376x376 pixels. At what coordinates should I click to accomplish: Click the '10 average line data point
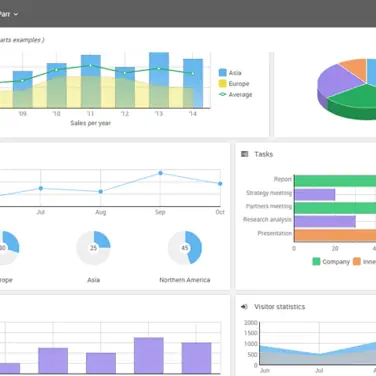click(x=56, y=70)
